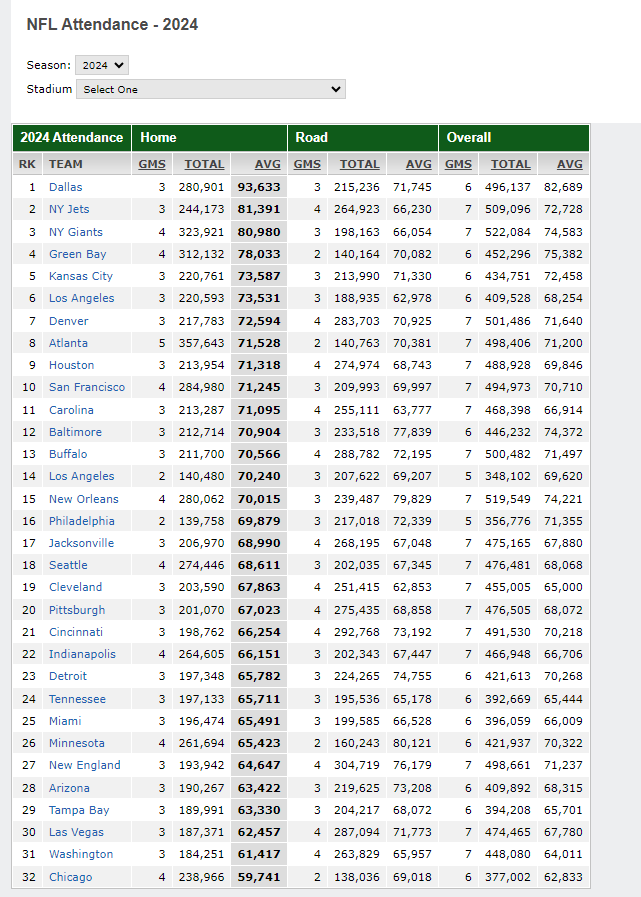This screenshot has height=897, width=641.
Task: Select NY Giants overall total 522,084
Action: 508,232
